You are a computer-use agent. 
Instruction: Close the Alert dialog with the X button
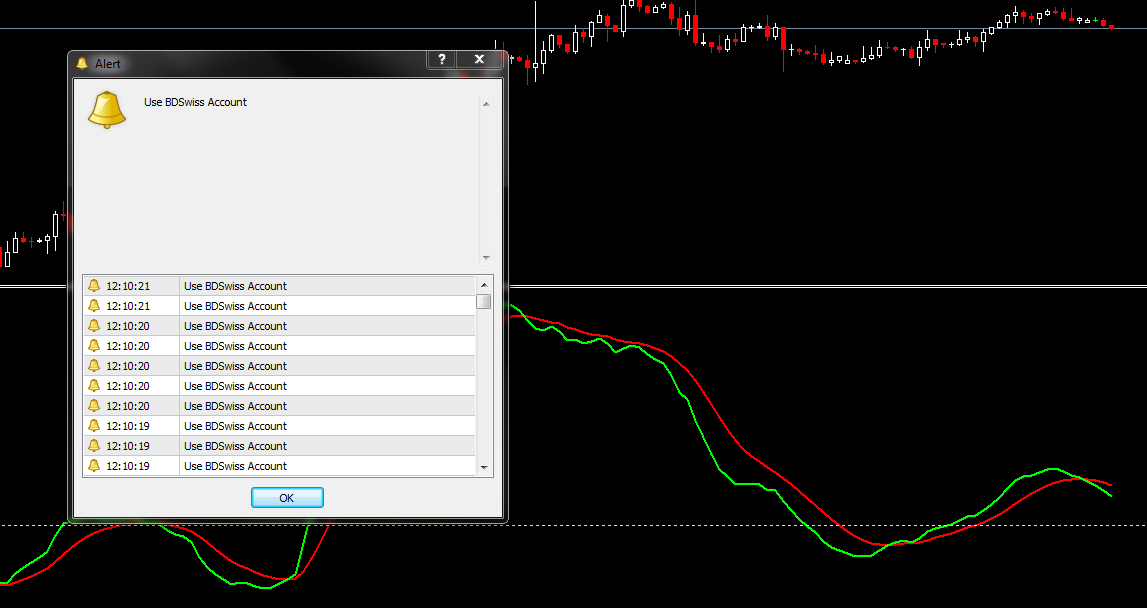tap(479, 60)
